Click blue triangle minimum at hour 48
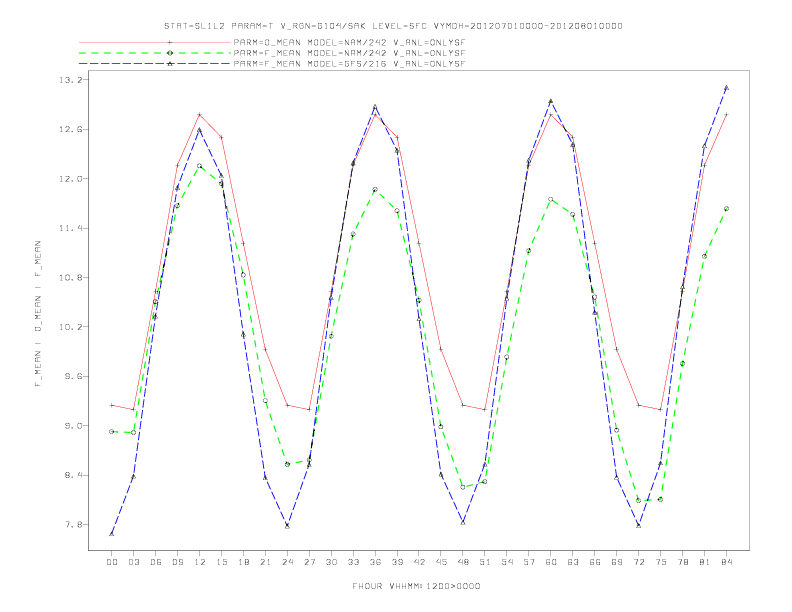 pos(463,523)
